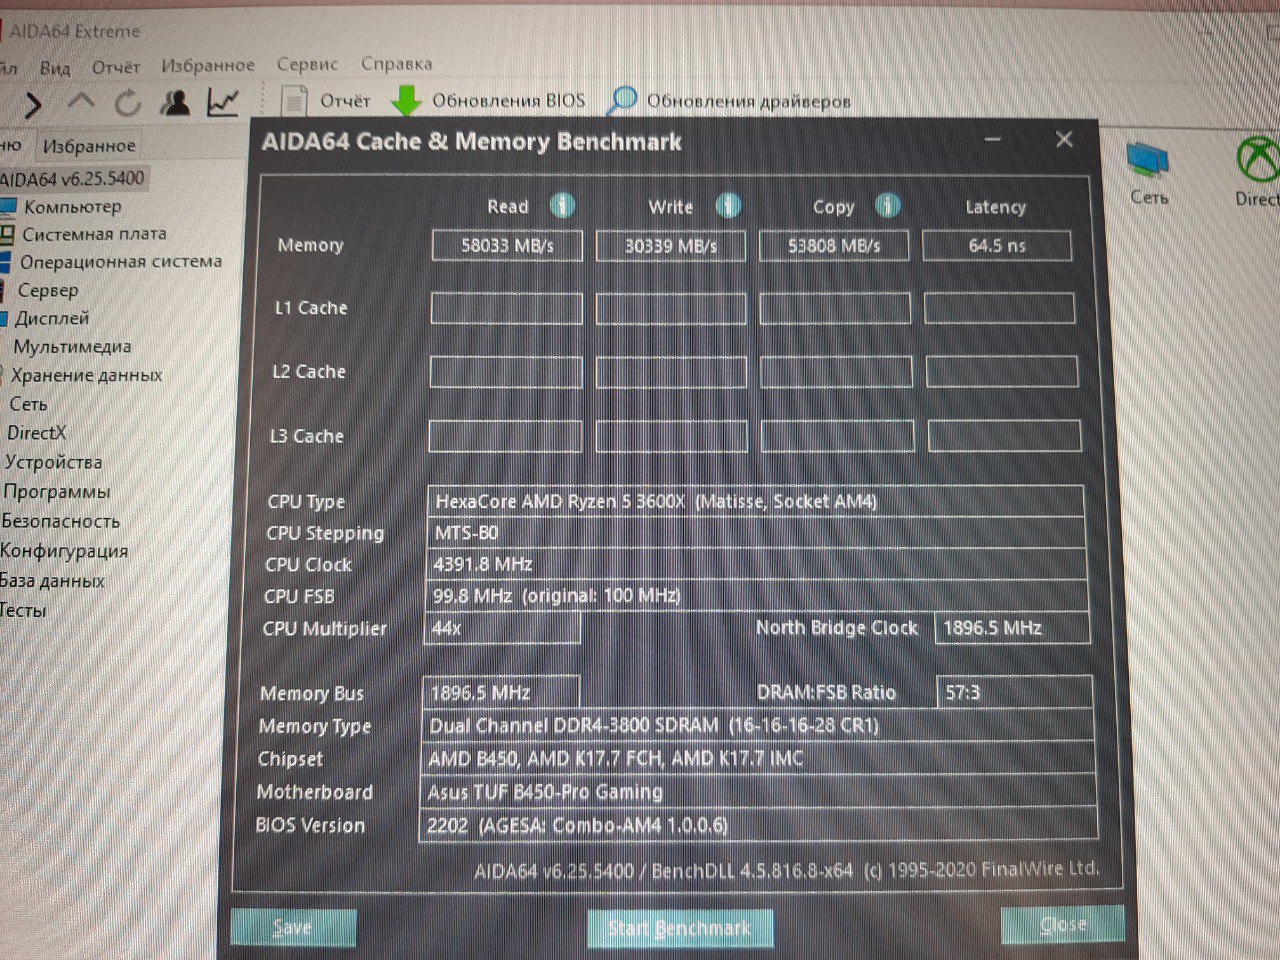Click the Memory Bus value 1896.5 MHz

pyautogui.click(x=501, y=692)
